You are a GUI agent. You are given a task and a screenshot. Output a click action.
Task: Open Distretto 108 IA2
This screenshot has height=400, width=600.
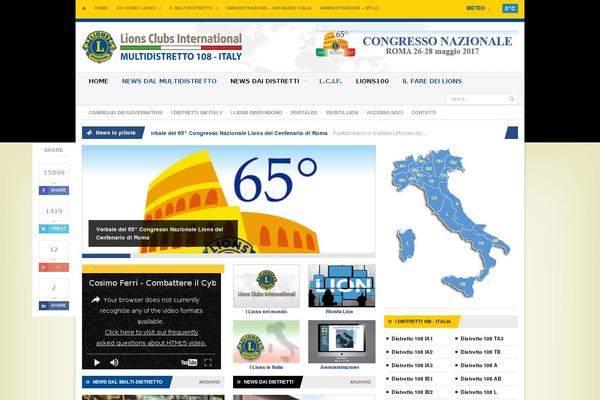412,352
